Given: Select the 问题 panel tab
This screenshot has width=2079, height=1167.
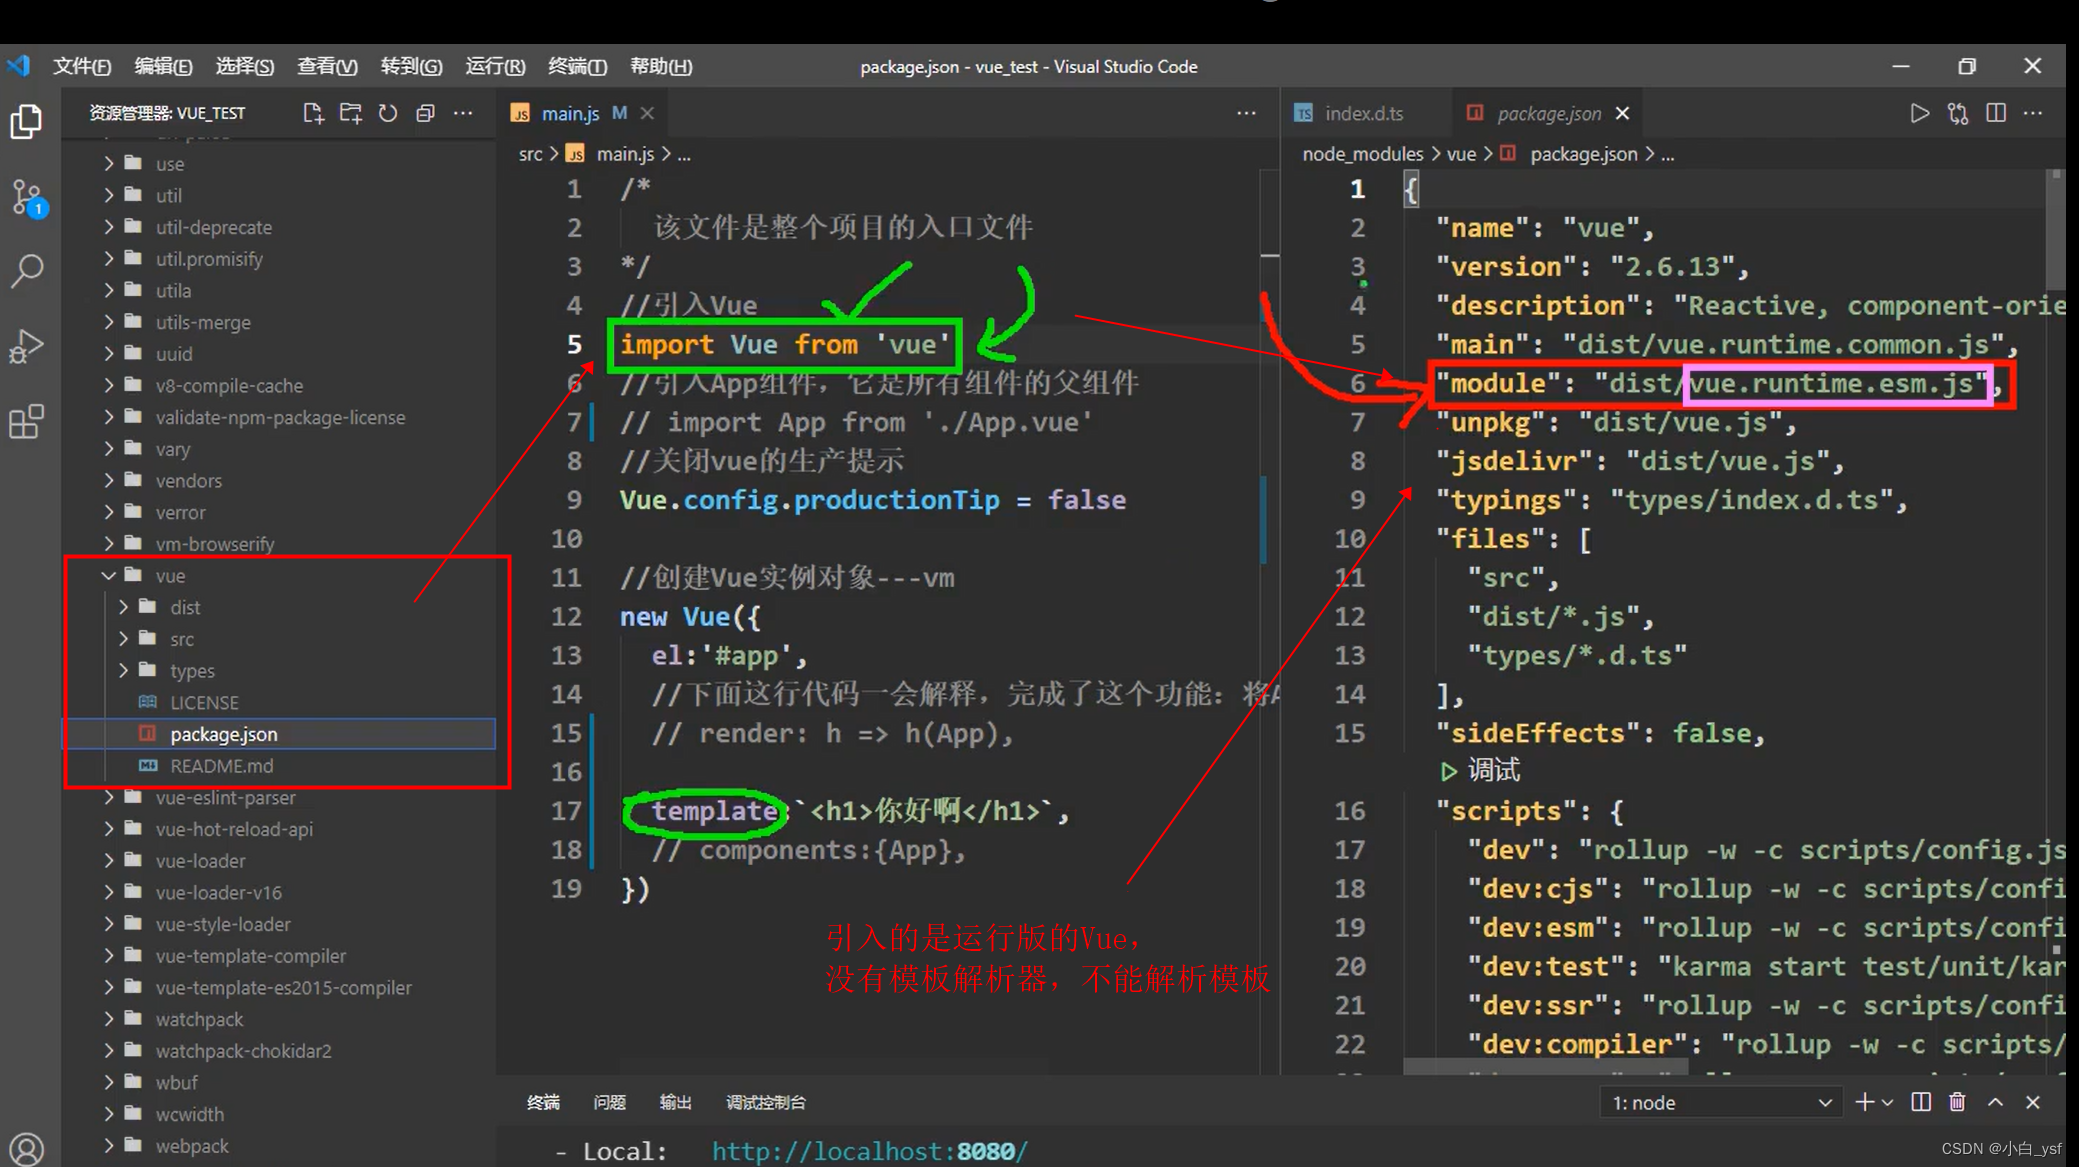Looking at the screenshot, I should [x=609, y=1102].
